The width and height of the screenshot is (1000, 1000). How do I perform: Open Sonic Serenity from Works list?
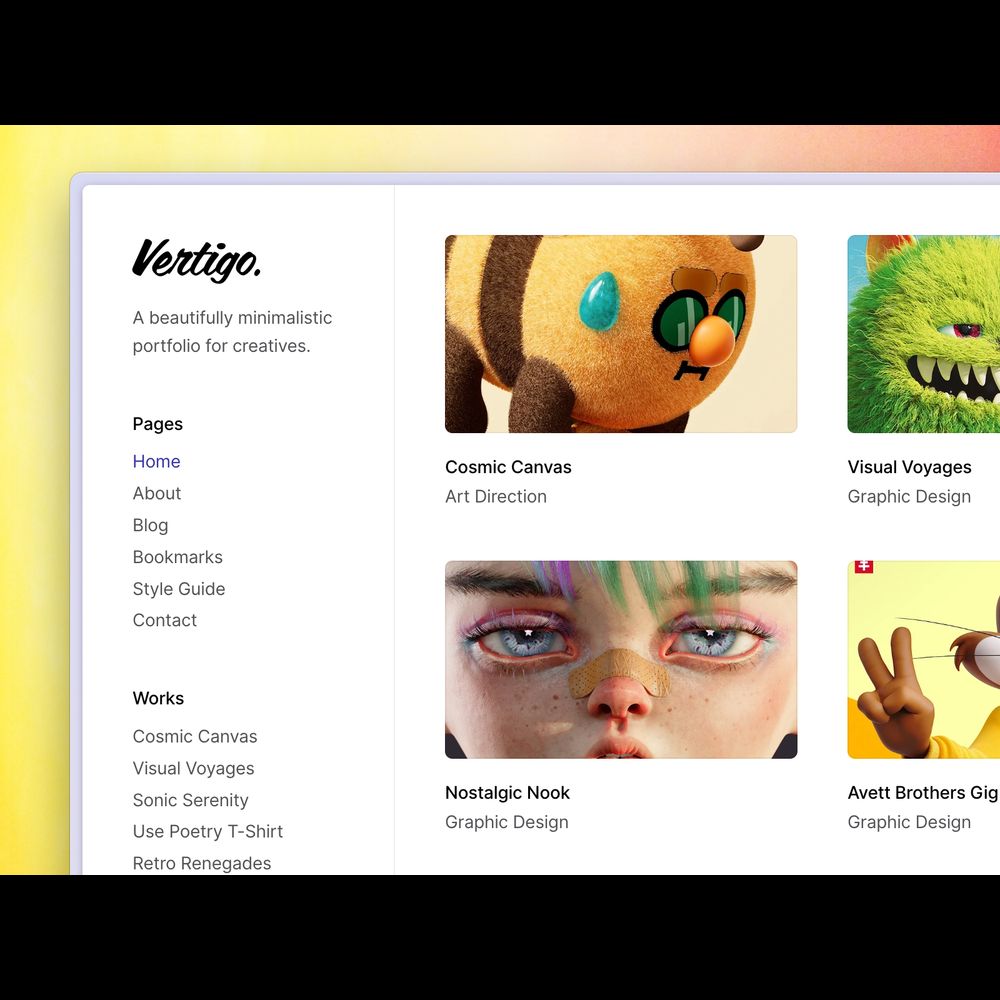[x=190, y=800]
